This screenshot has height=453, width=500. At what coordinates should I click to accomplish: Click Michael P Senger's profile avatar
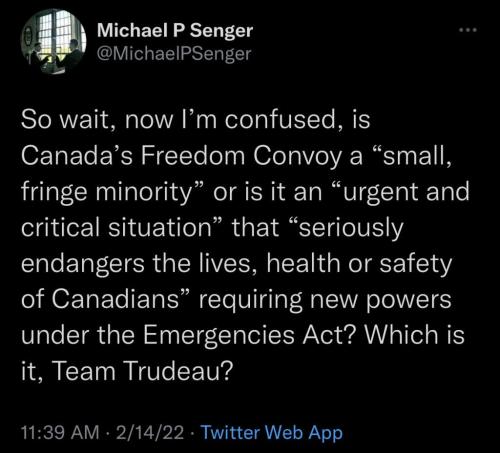pos(53,41)
